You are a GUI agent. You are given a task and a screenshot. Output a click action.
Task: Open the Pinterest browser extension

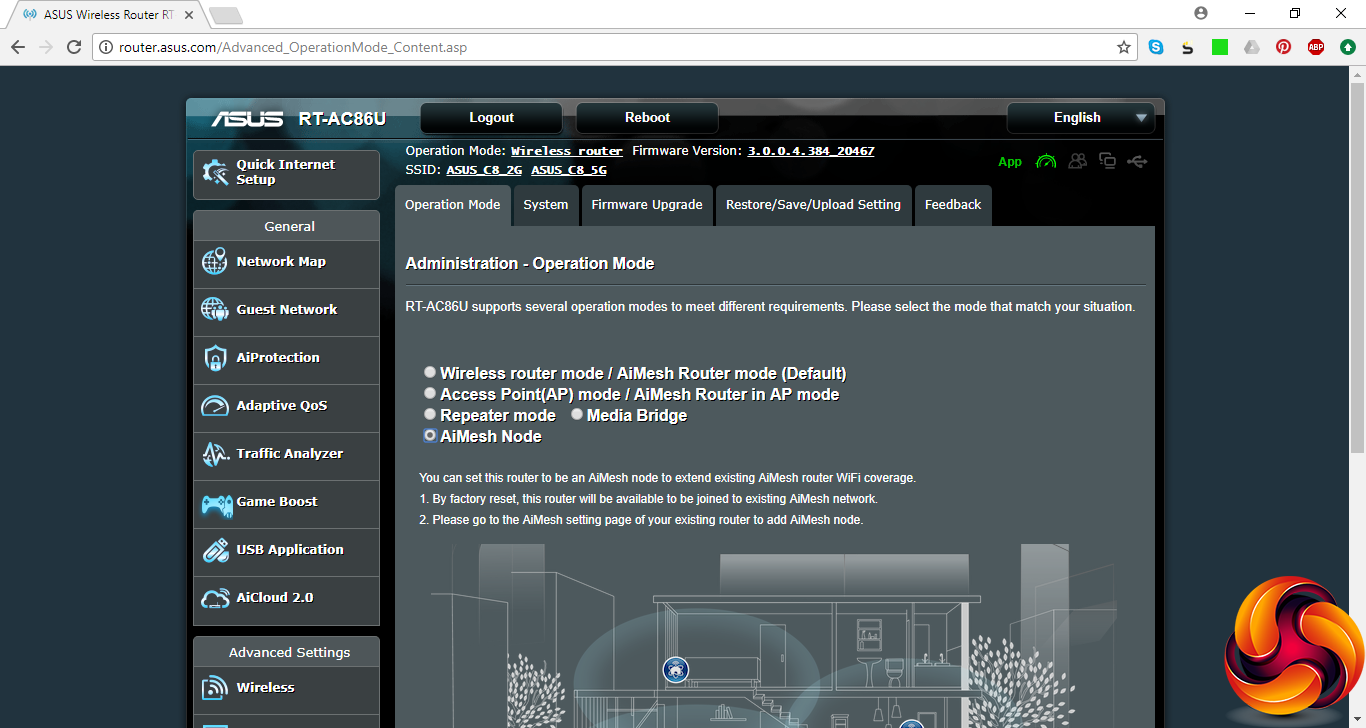tap(1284, 47)
